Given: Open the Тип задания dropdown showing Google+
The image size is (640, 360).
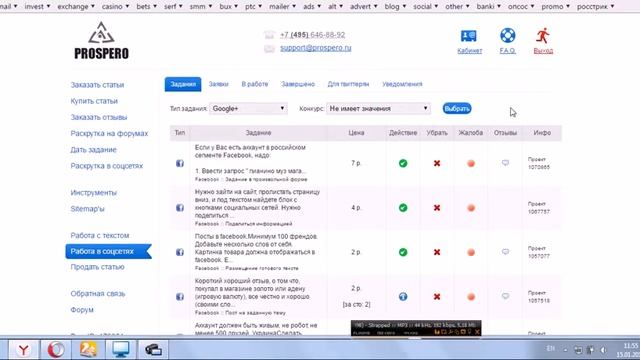Looking at the screenshot, I should click(x=248, y=109).
